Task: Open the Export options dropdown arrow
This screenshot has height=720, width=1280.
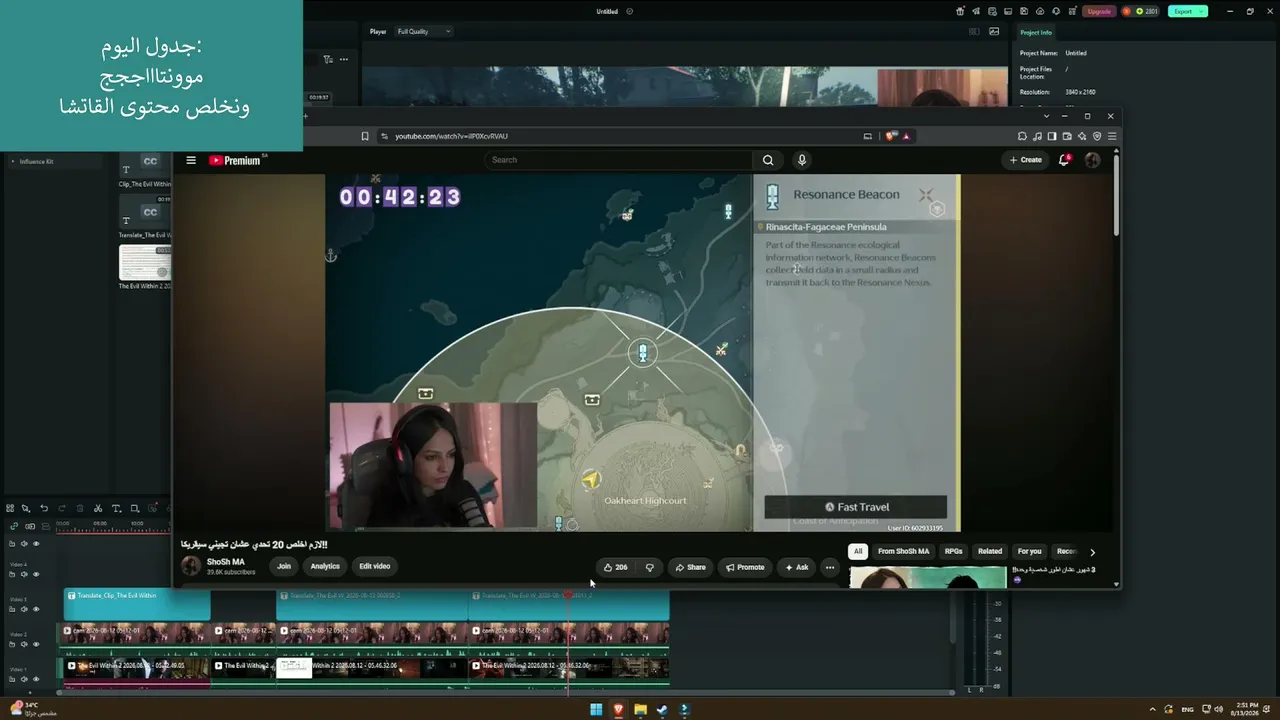Action: (x=1201, y=11)
